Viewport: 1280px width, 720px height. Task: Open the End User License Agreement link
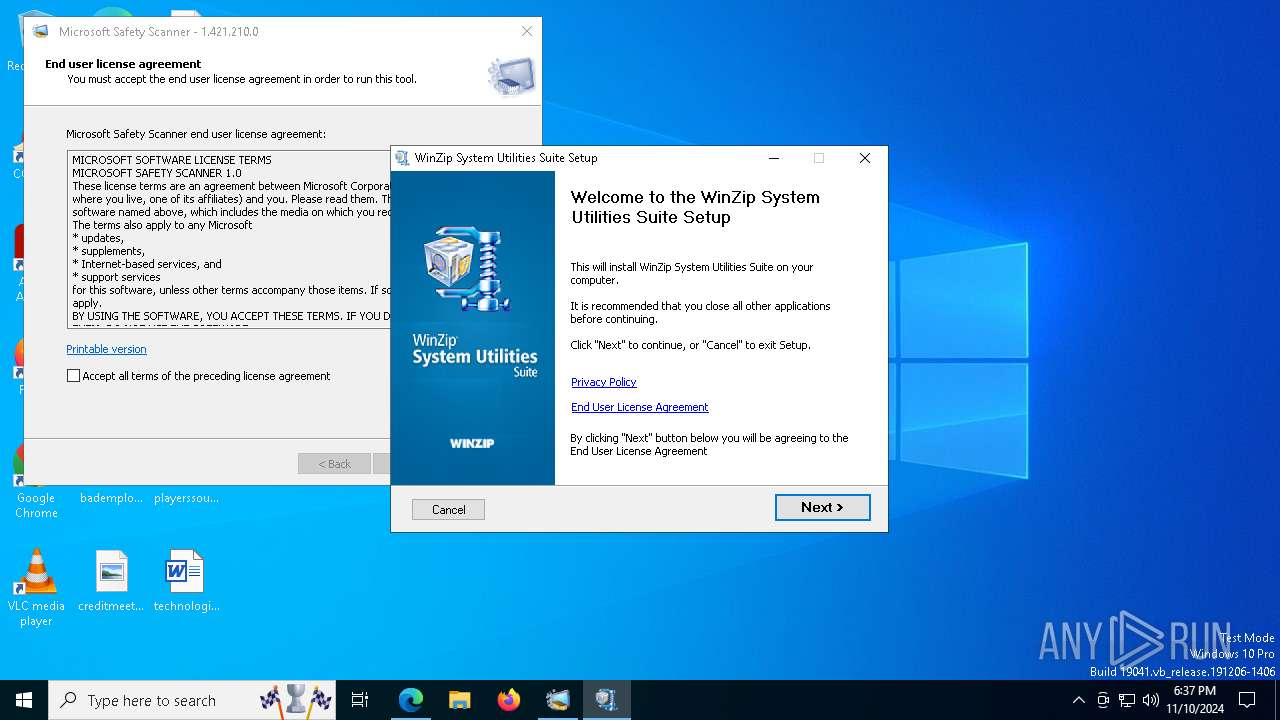coord(639,407)
